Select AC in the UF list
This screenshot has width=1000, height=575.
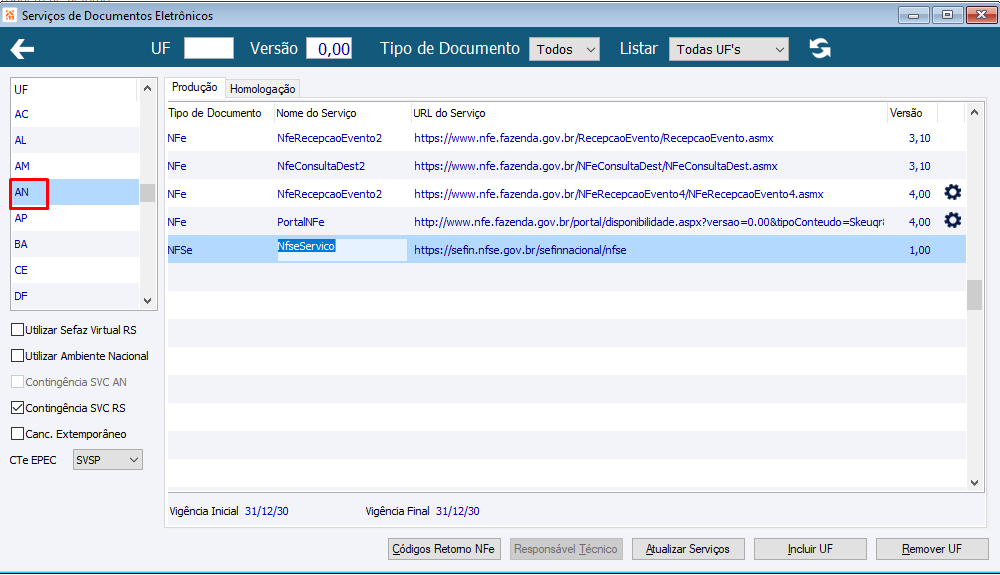pos(75,114)
